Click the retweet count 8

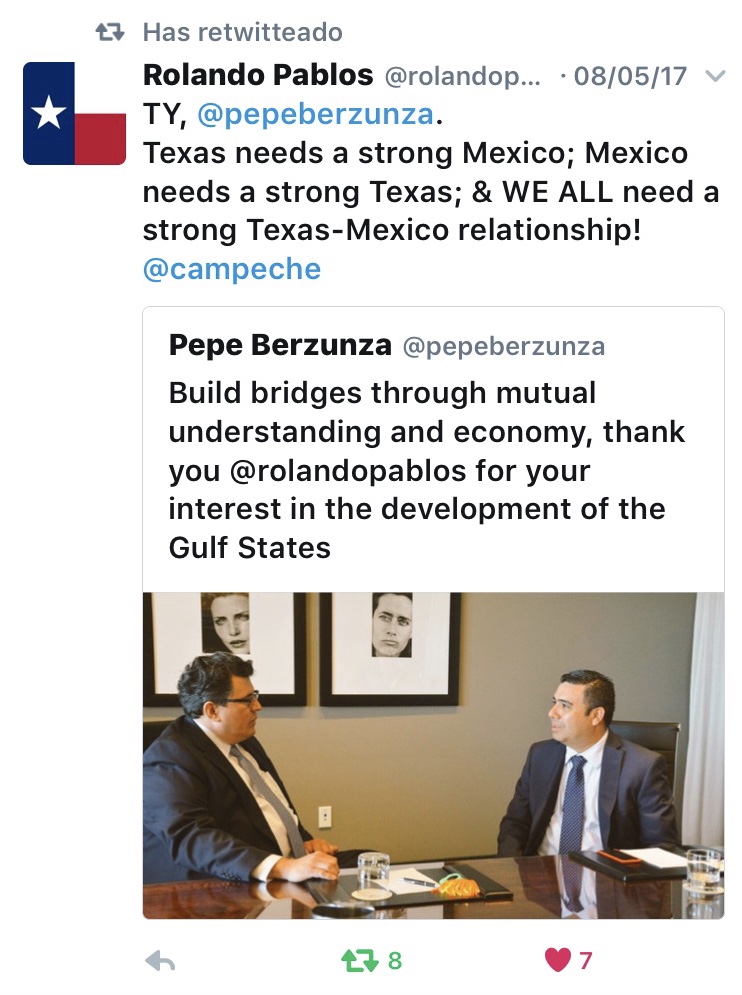395,961
